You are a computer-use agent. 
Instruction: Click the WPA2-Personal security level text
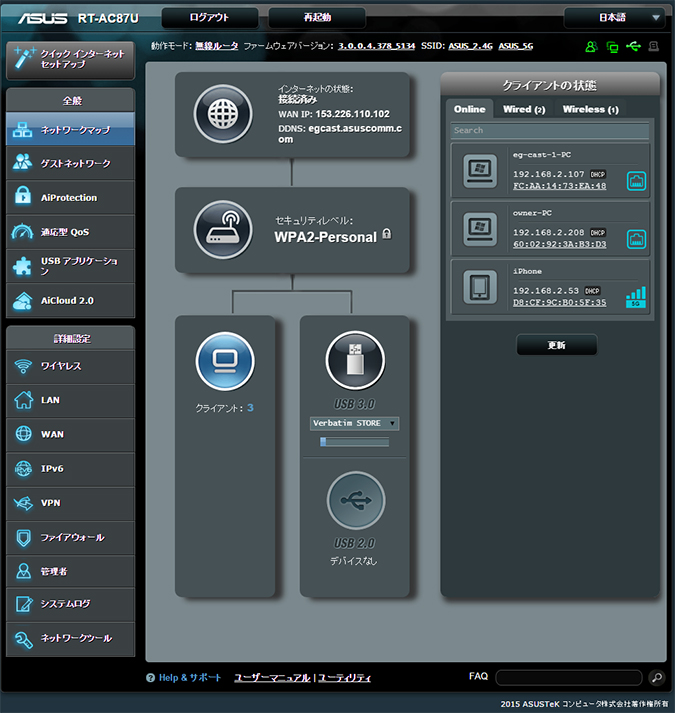pyautogui.click(x=325, y=237)
